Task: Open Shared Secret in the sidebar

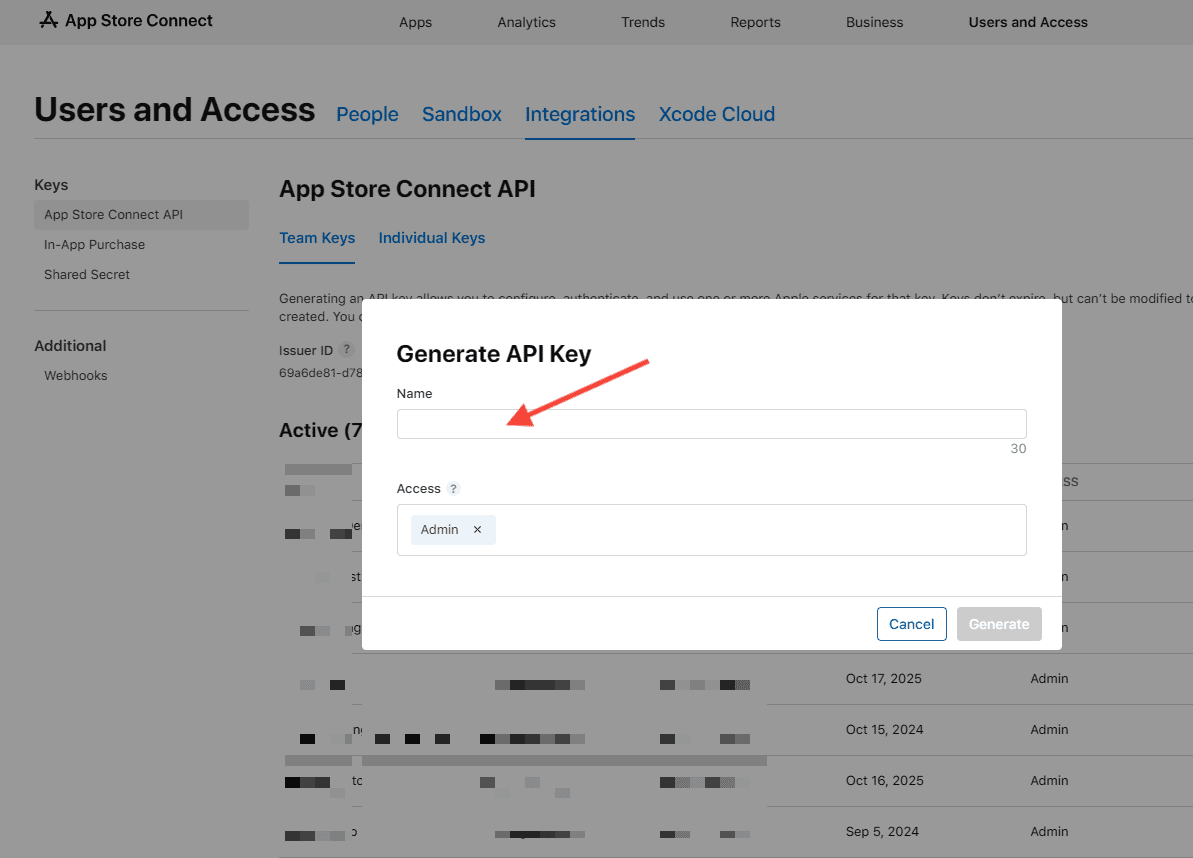Action: tap(87, 275)
